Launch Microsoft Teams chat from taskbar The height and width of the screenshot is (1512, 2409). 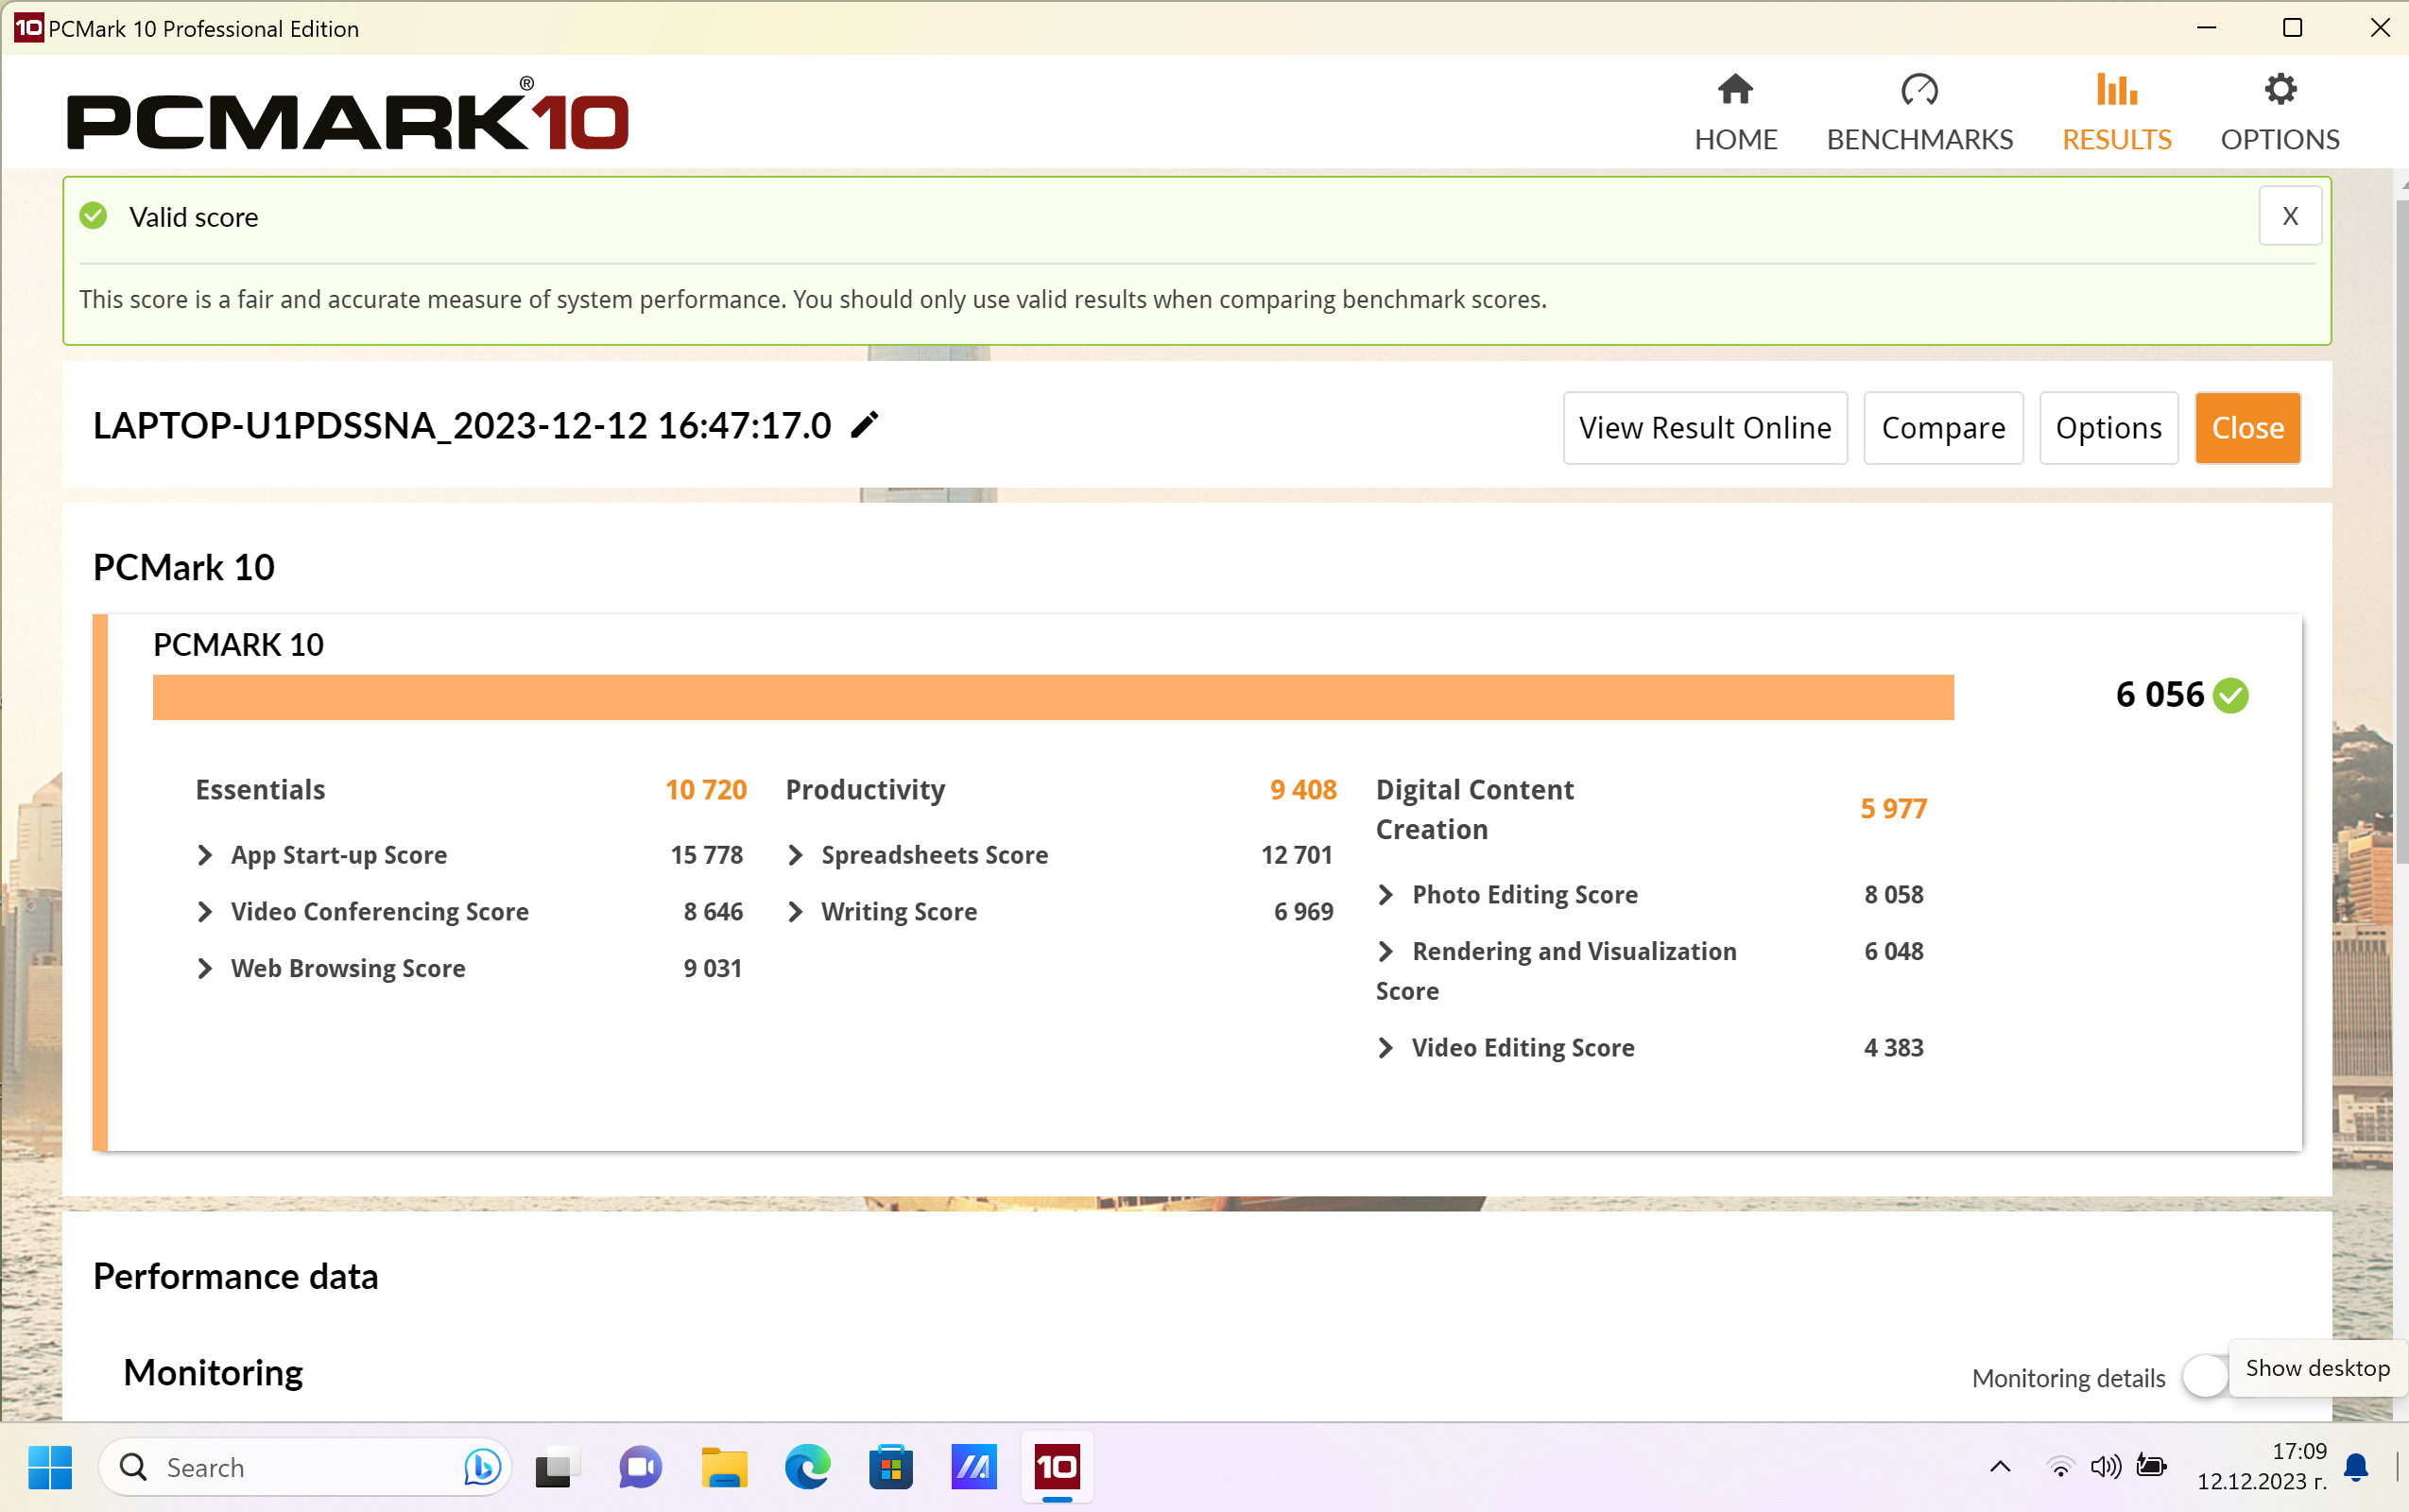click(641, 1467)
